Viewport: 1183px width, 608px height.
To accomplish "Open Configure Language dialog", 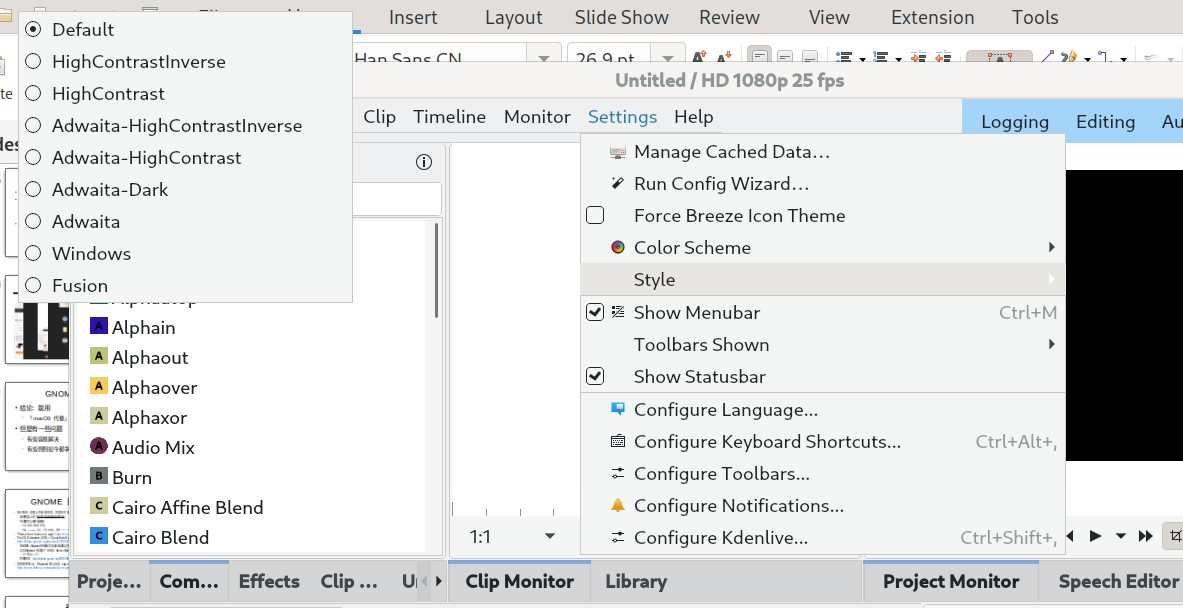I will (x=822, y=410).
